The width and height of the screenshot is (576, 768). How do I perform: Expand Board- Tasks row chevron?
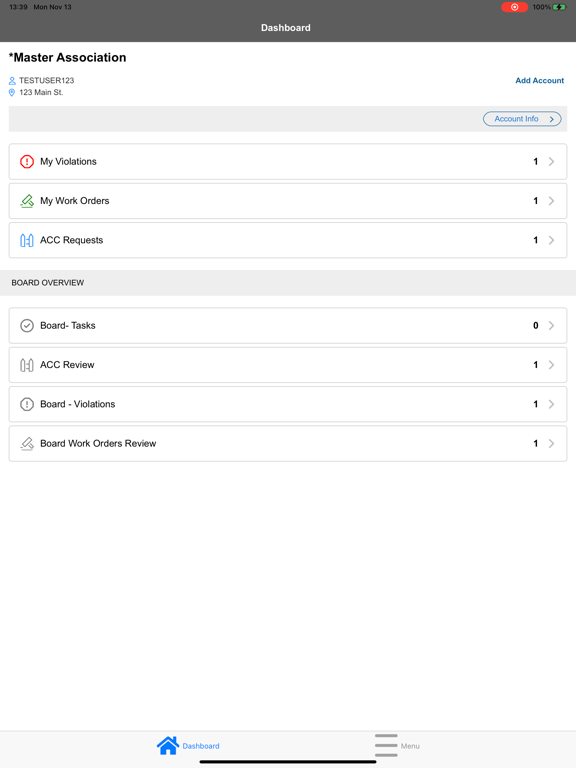coord(552,325)
